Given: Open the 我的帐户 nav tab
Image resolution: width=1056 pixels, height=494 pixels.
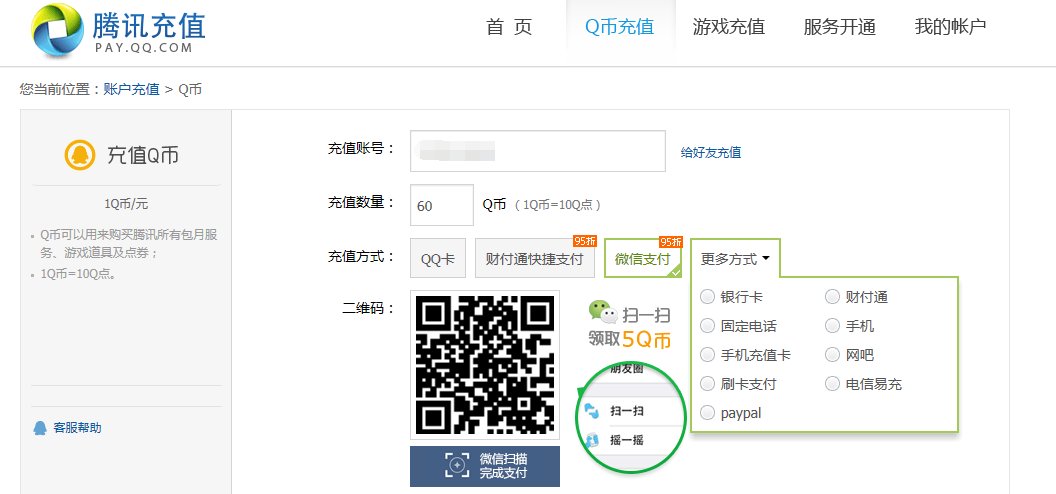Looking at the screenshot, I should point(950,27).
